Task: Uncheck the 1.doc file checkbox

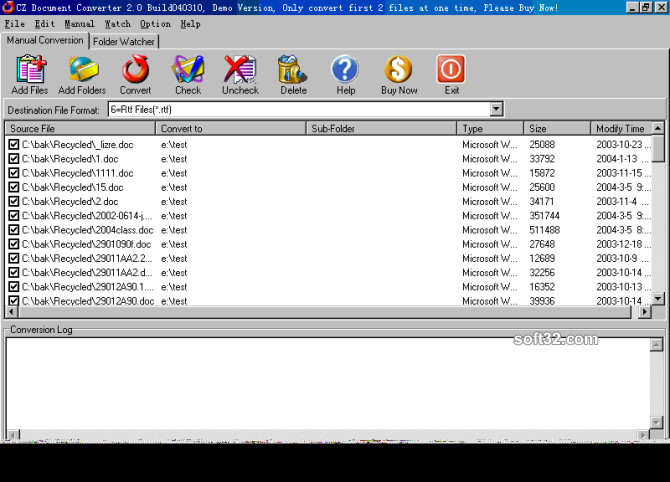Action: (x=14, y=159)
